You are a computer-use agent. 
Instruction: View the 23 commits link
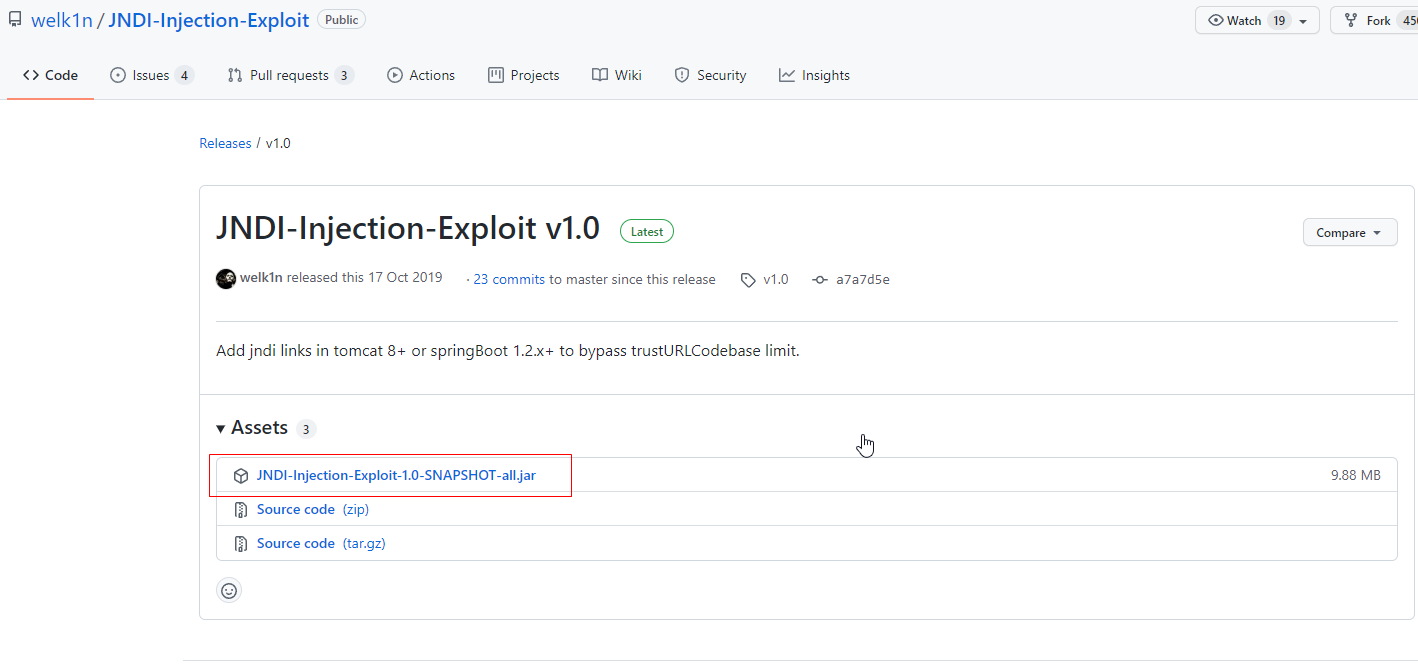tap(509, 279)
